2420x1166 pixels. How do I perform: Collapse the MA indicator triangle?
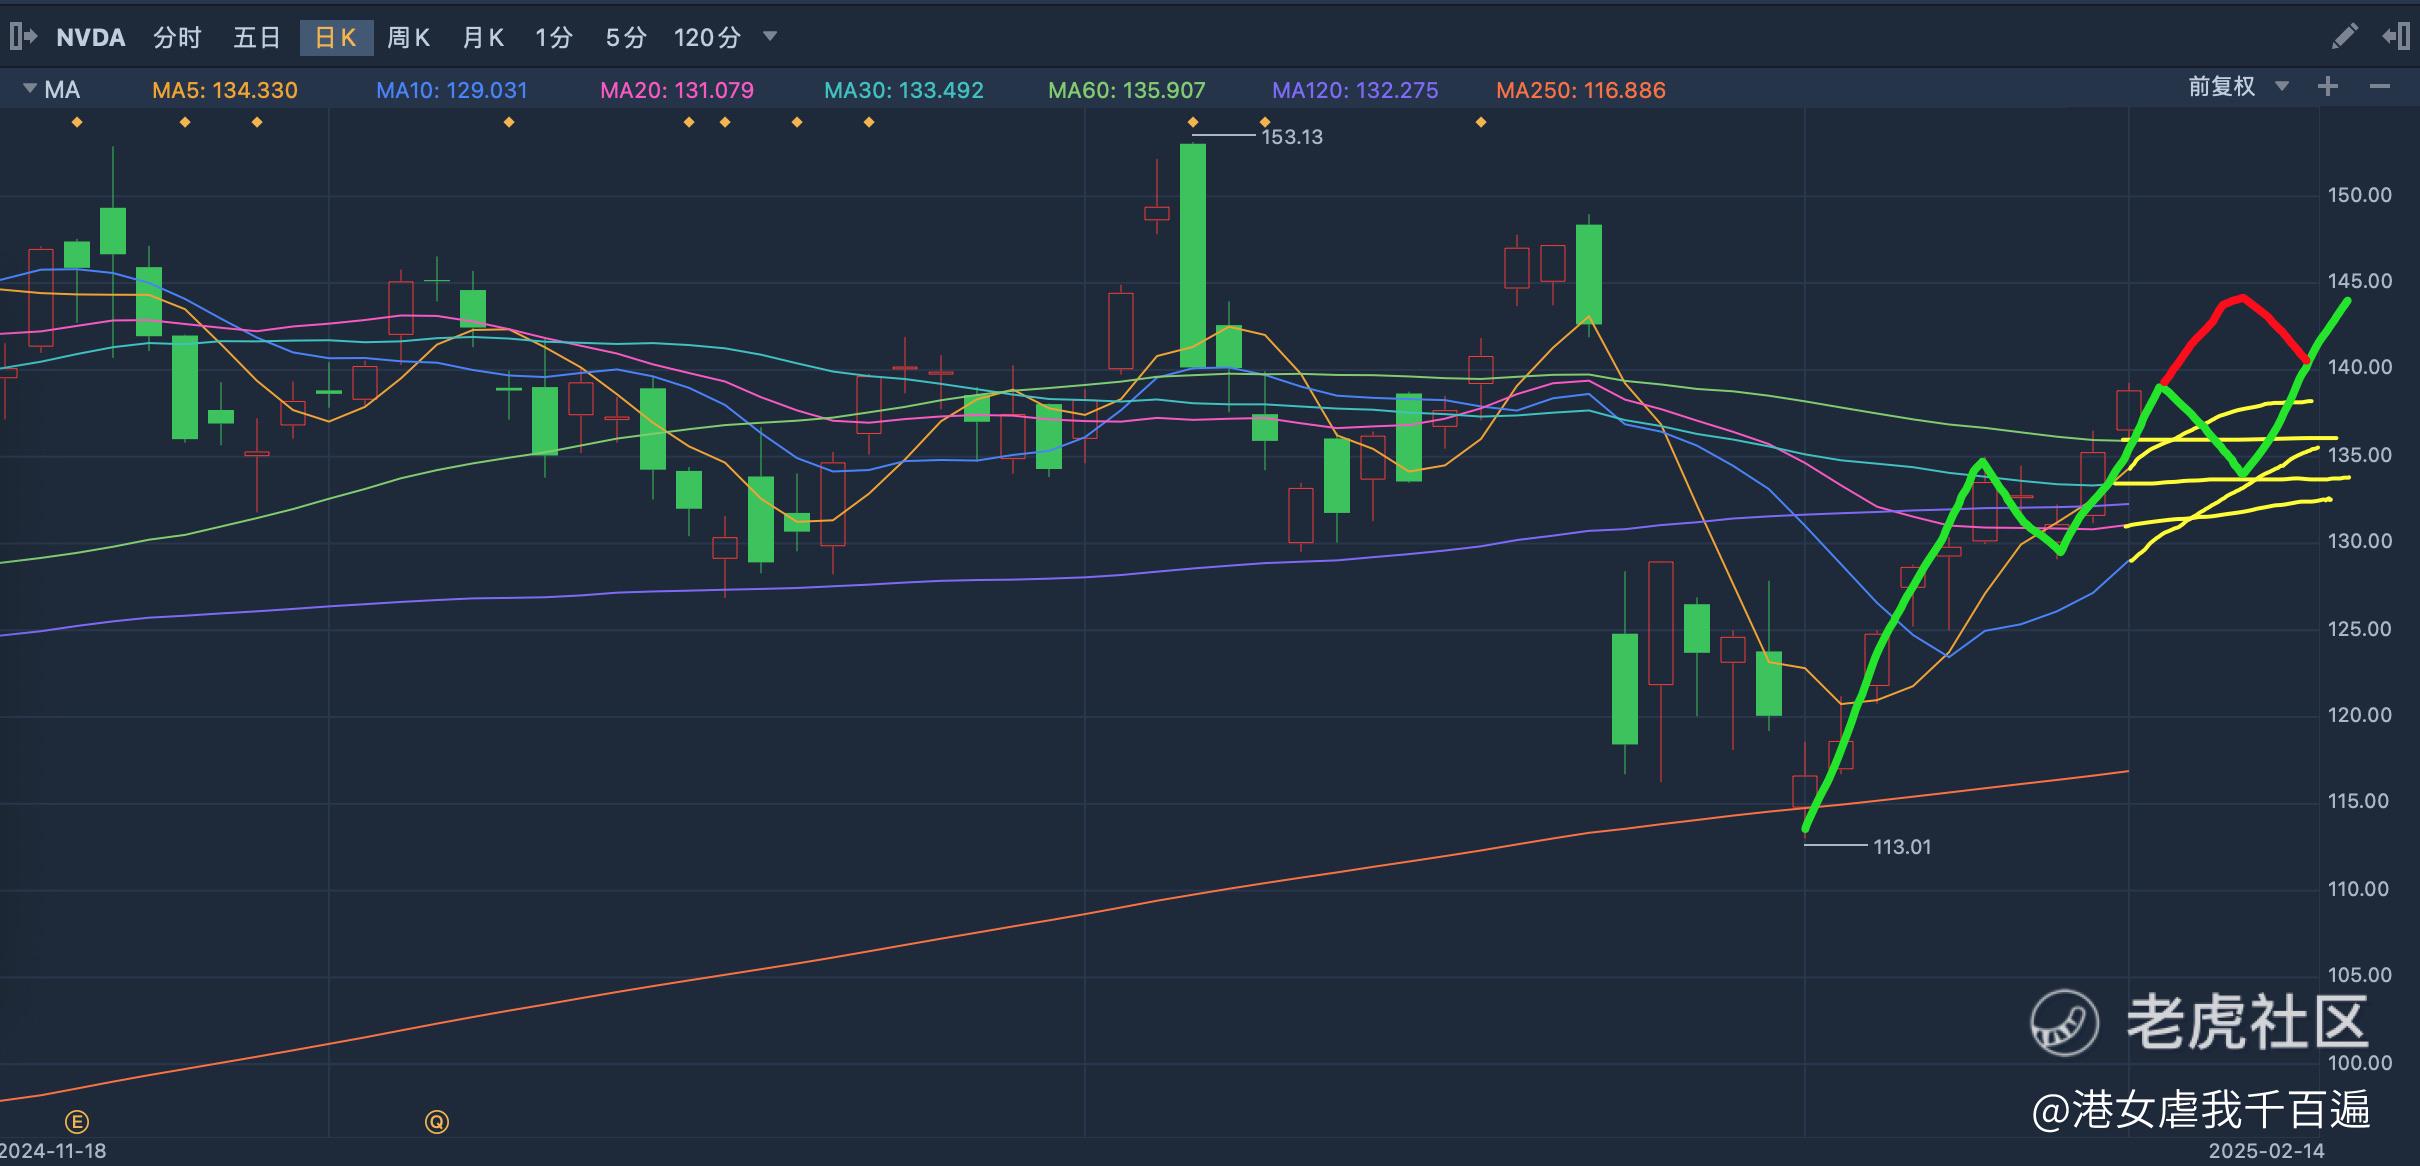(x=29, y=89)
